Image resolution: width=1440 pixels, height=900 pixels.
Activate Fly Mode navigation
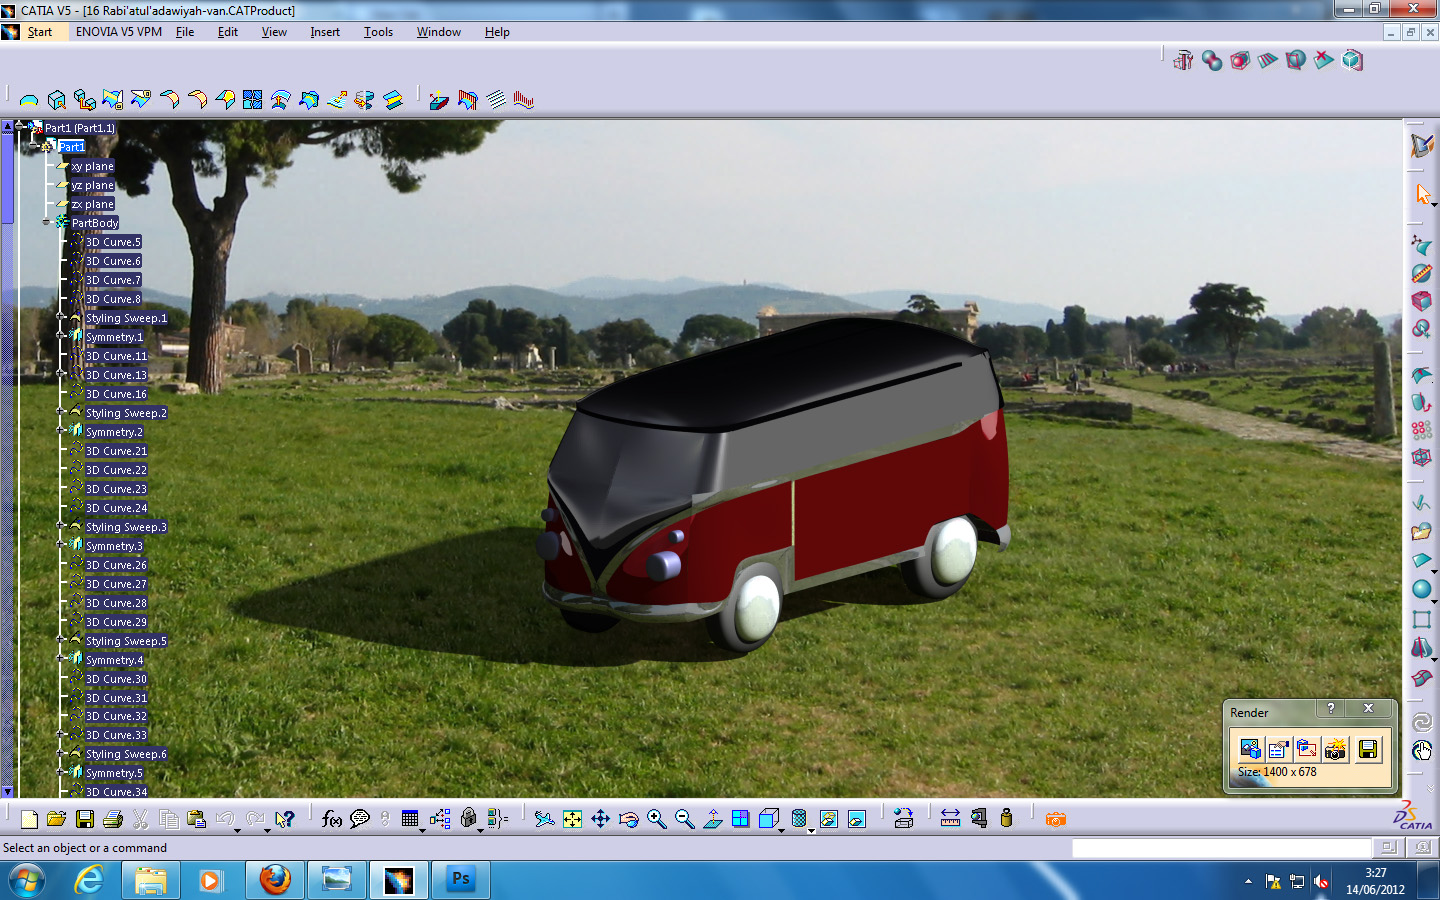[x=544, y=820]
